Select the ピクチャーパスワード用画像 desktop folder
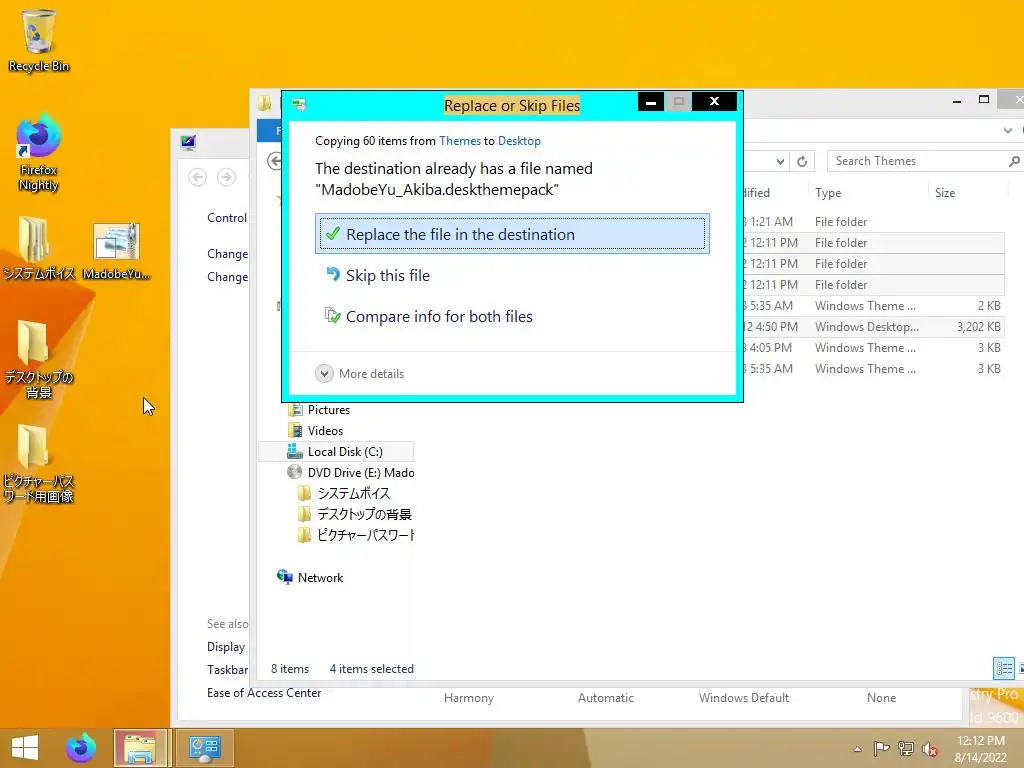This screenshot has height=768, width=1024. [x=39, y=464]
